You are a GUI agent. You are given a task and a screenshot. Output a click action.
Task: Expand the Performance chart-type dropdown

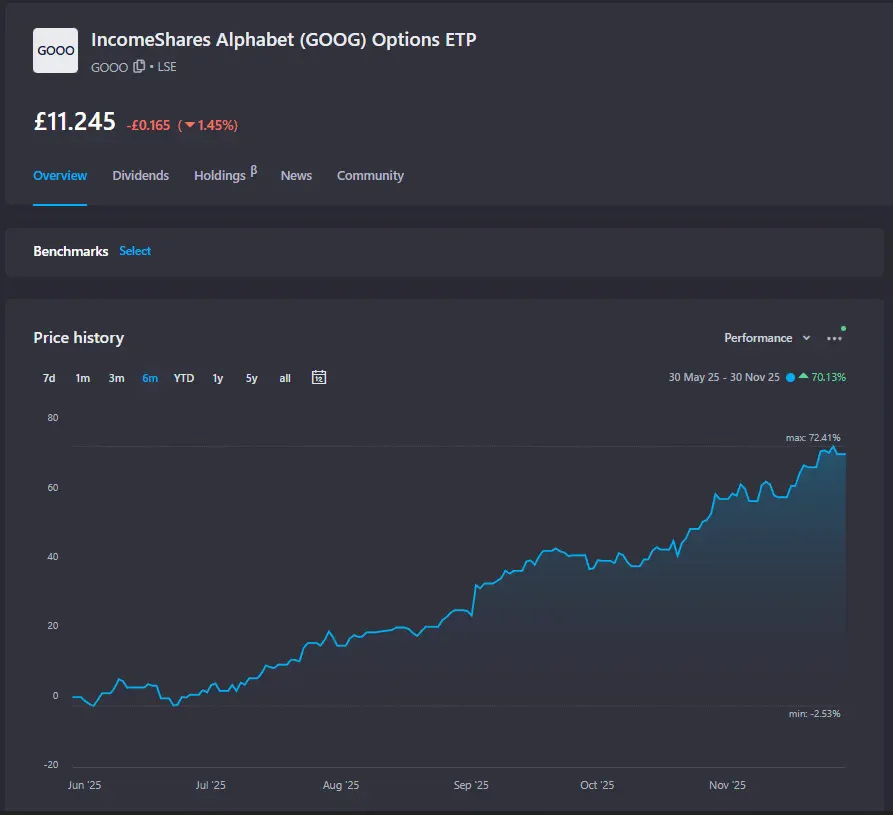click(766, 338)
